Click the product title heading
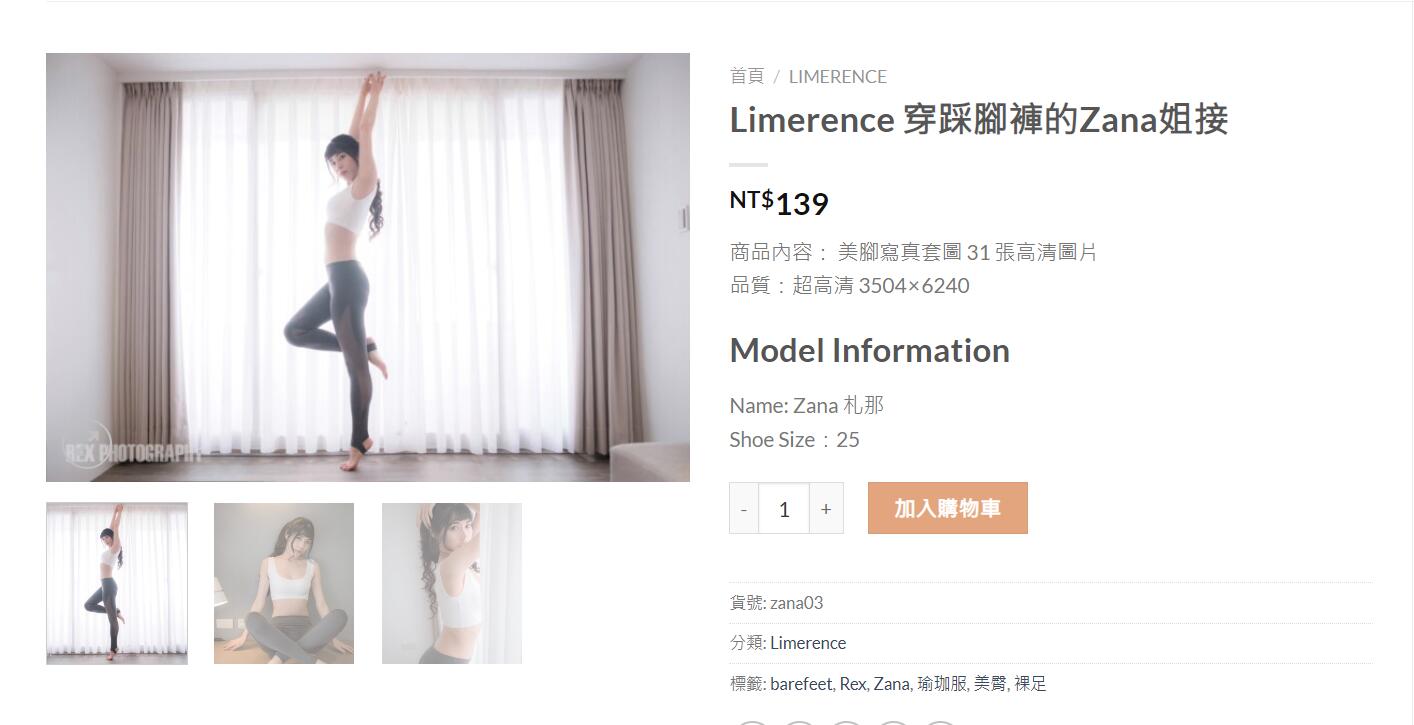Viewport: 1414px width, 725px height. click(979, 120)
